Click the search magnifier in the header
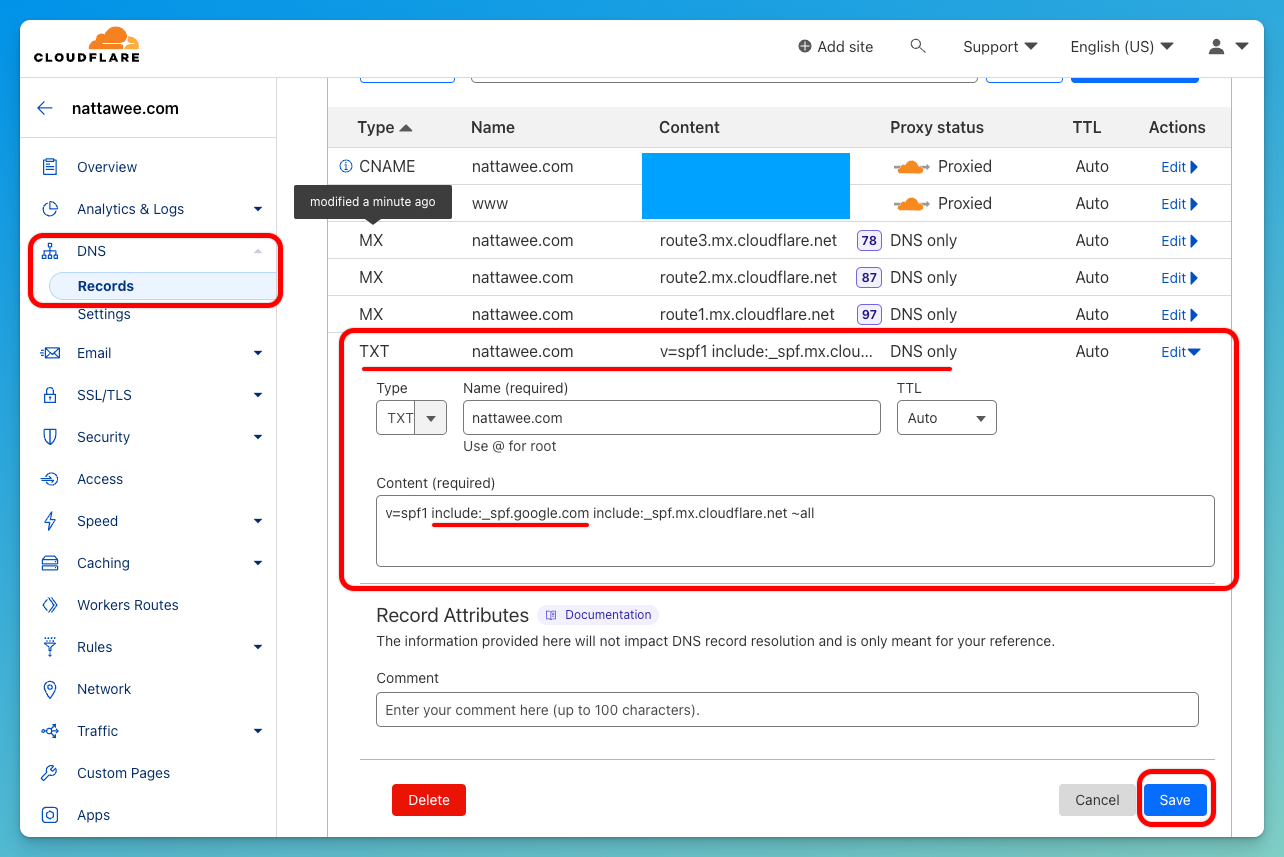1284x857 pixels. point(918,46)
